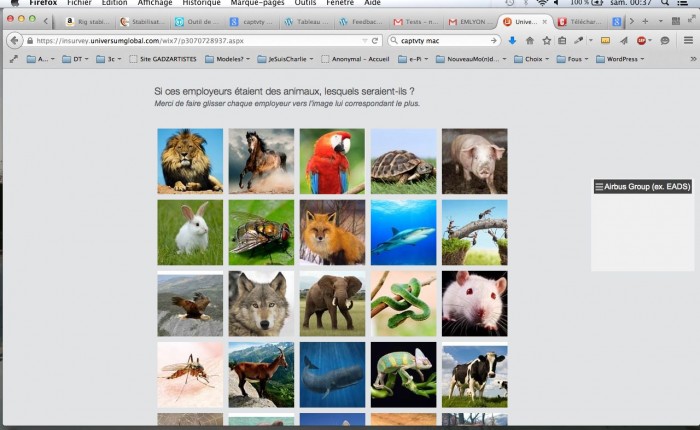The image size is (700, 430).
Task: Open the red Adblock Plus icon
Action: click(642, 41)
